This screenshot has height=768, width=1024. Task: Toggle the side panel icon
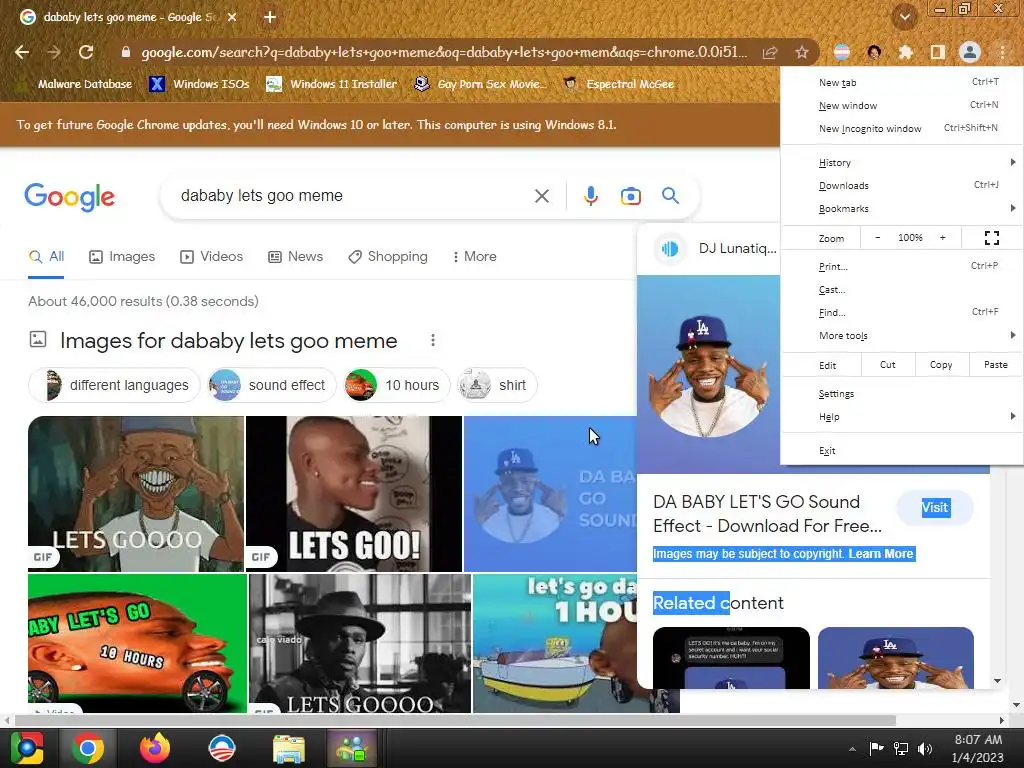[937, 52]
